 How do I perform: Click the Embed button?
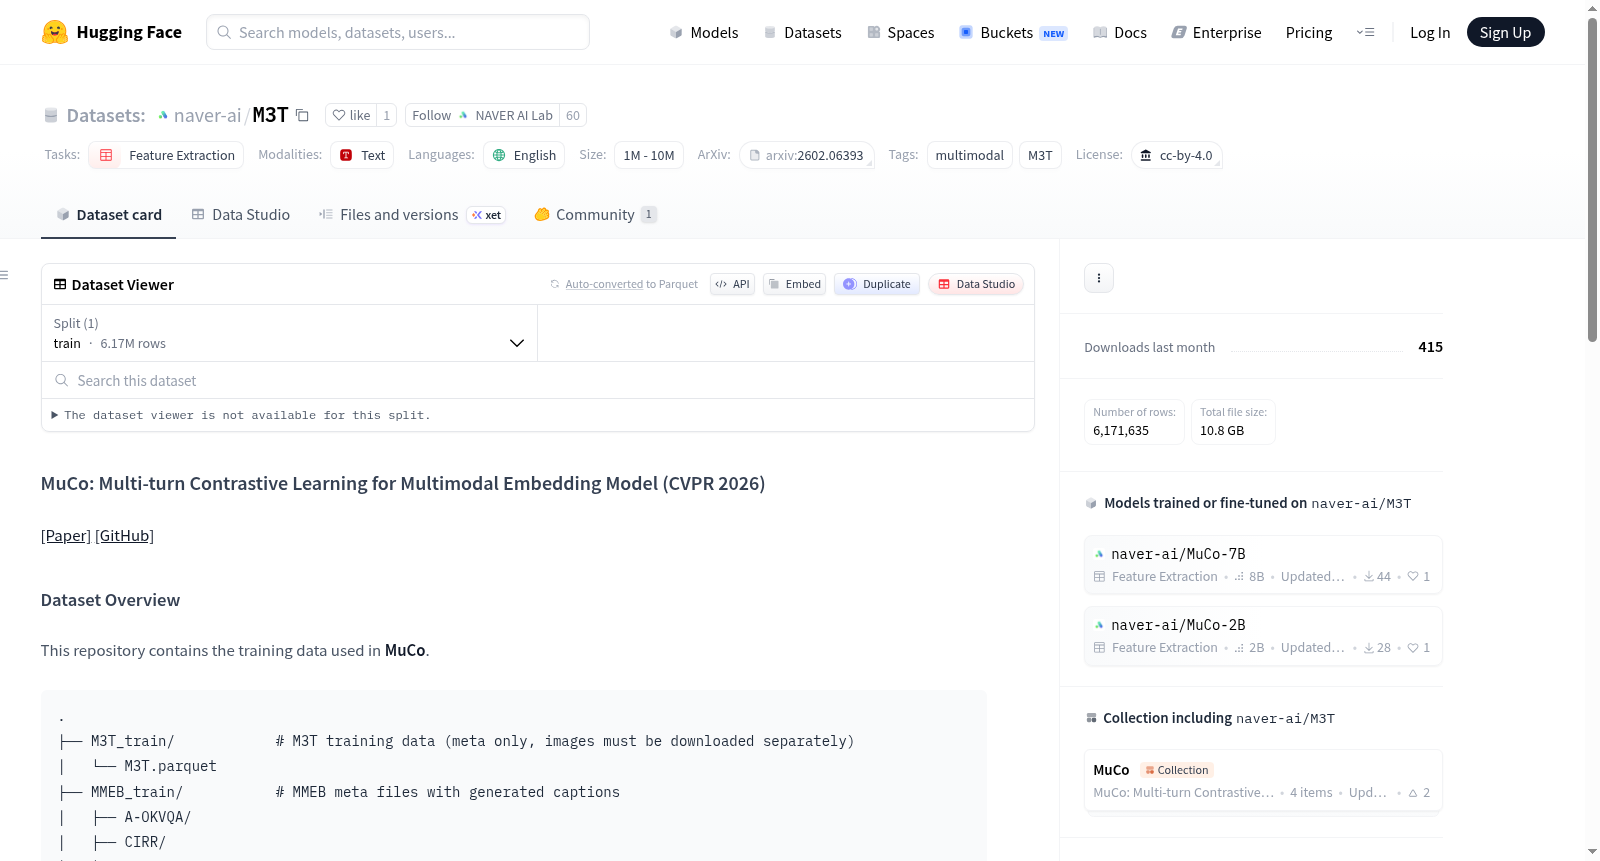[x=794, y=284]
